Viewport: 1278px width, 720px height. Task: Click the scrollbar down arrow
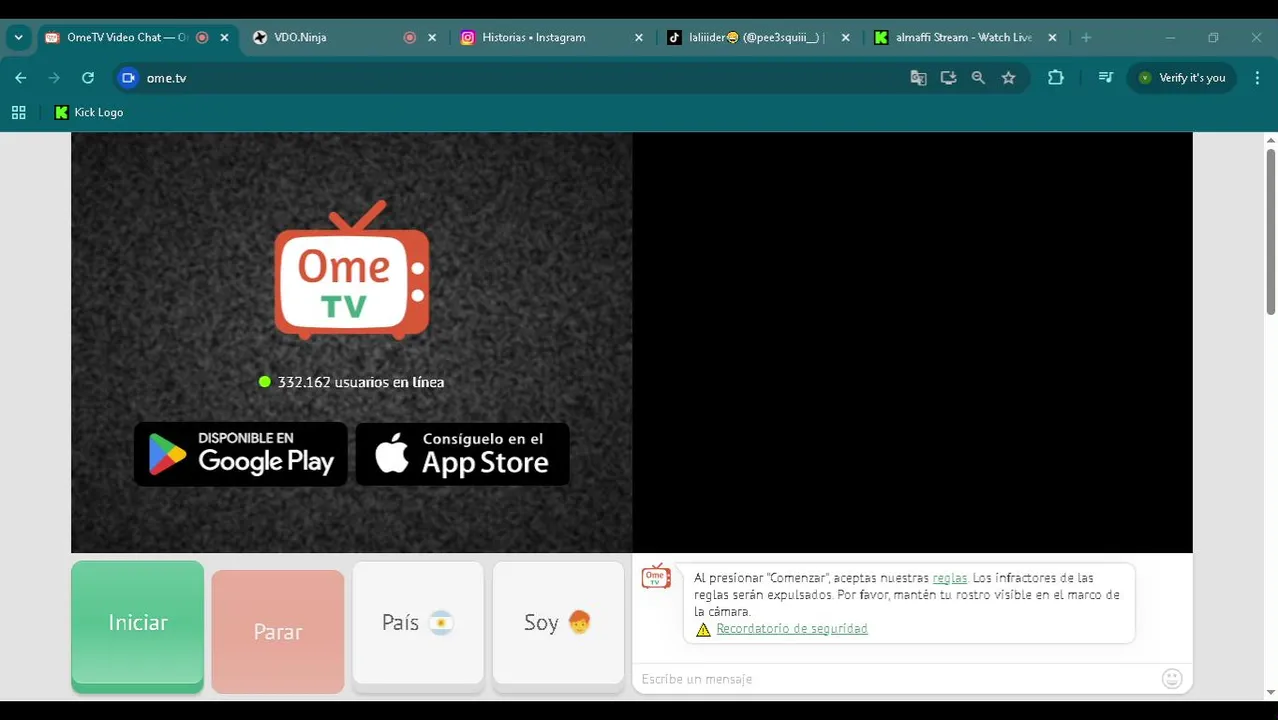[1271, 692]
